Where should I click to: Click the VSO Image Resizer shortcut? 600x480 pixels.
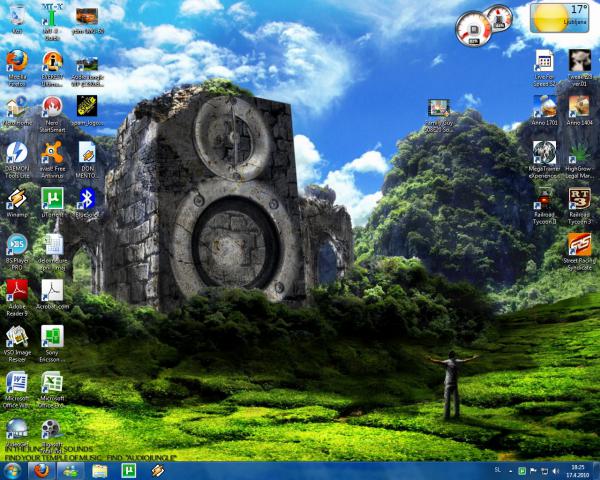(x=17, y=336)
